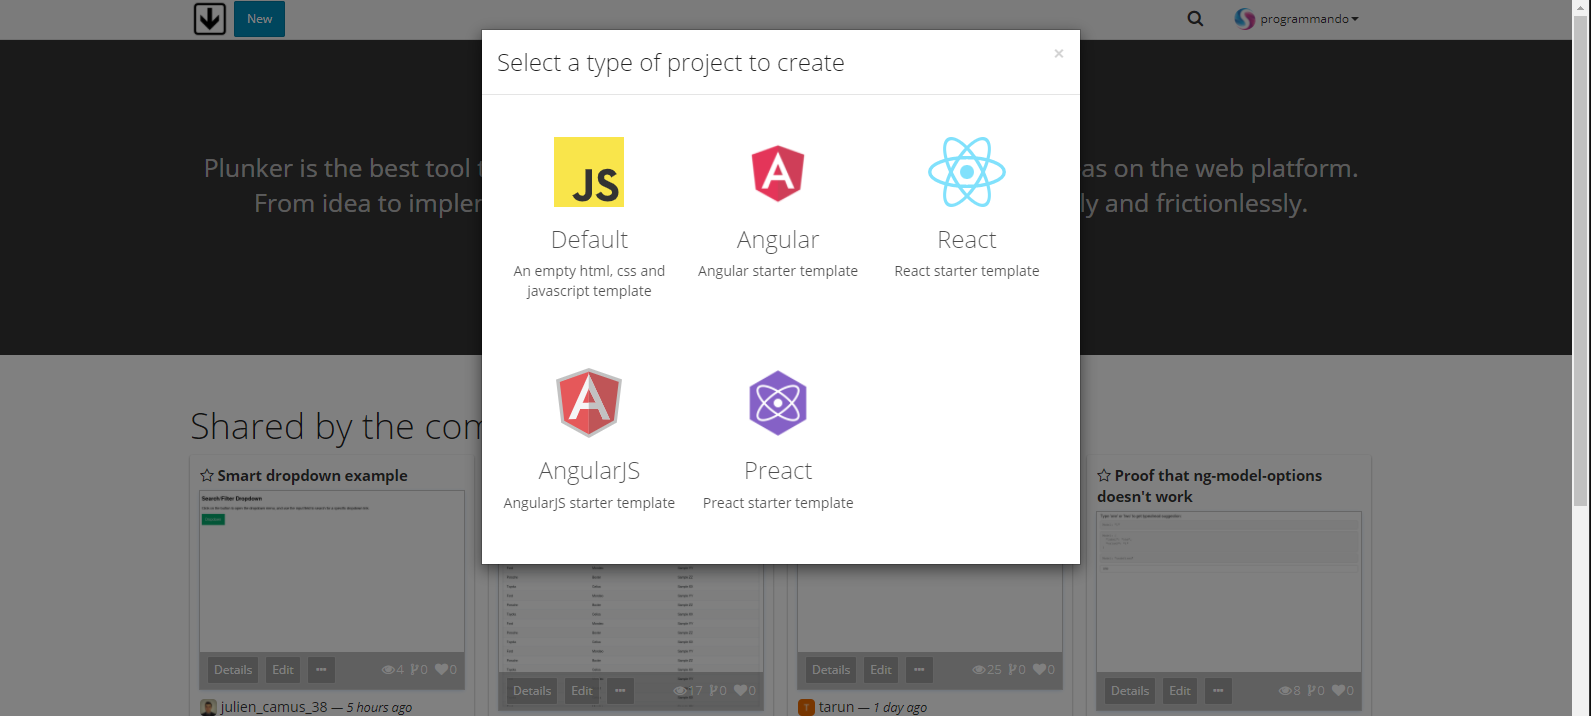Open Details for Smart dropdown example
Viewport: 1591px width, 716px height.
[233, 670]
